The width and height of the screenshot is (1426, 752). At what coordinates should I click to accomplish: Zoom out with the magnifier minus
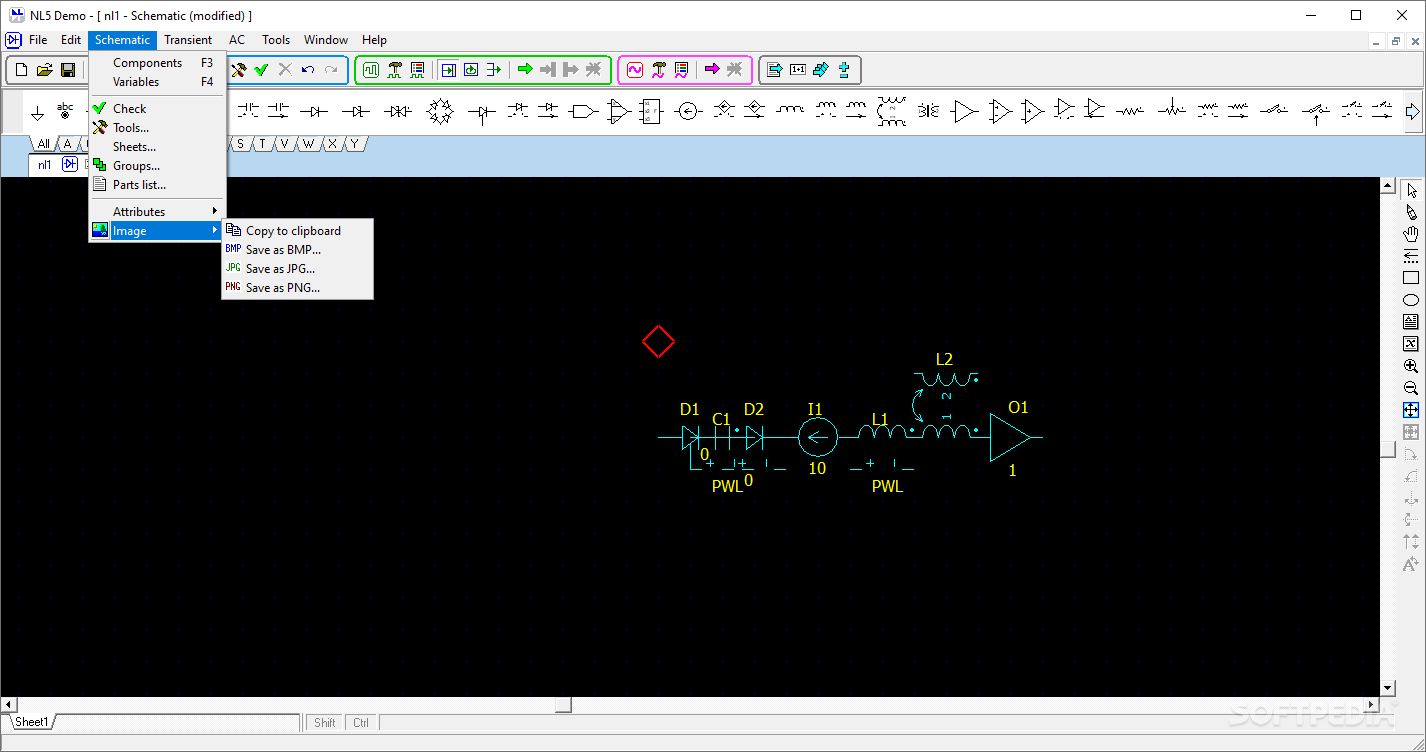(x=1411, y=388)
